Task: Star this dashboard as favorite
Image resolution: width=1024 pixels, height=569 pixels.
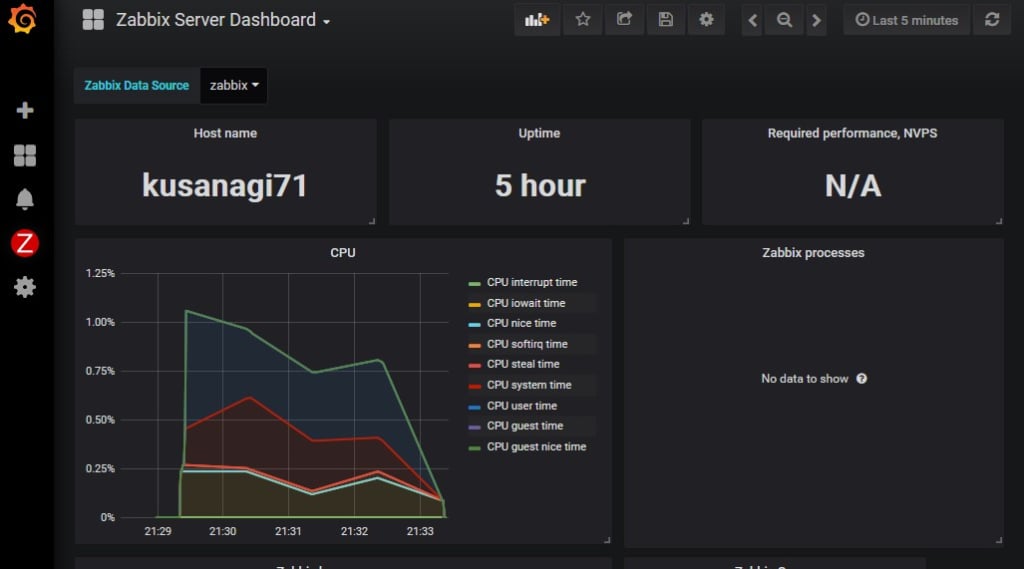Action: point(583,20)
